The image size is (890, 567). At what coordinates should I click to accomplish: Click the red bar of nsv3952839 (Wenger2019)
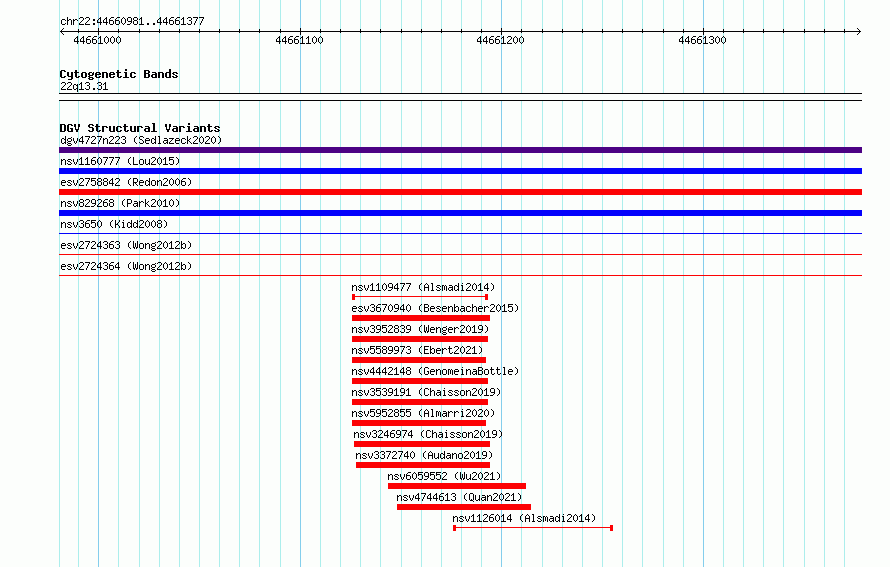pyautogui.click(x=420, y=339)
